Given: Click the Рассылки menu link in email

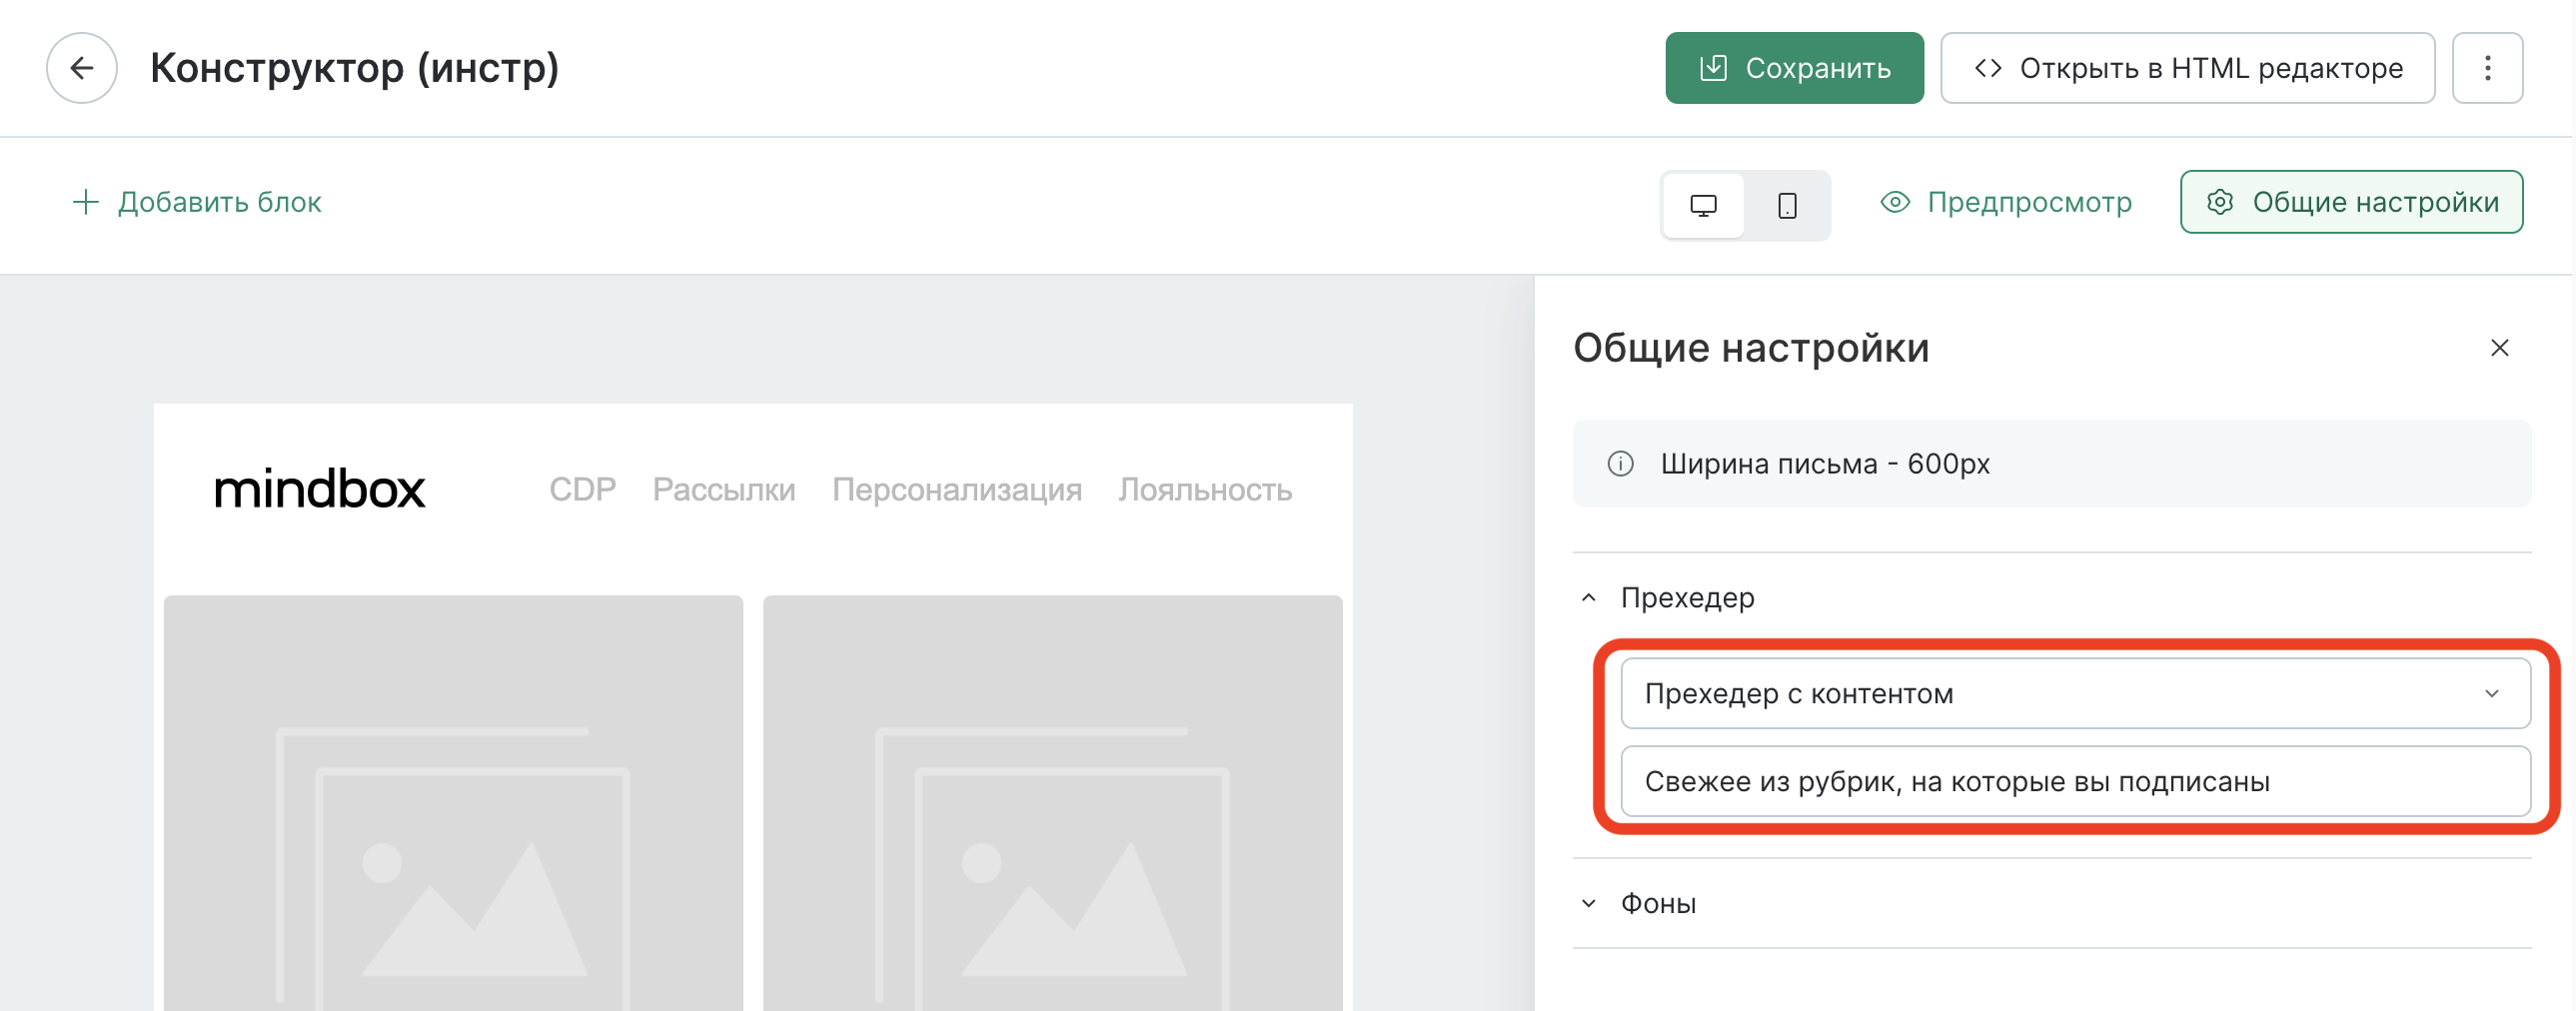Looking at the screenshot, I should tap(723, 490).
